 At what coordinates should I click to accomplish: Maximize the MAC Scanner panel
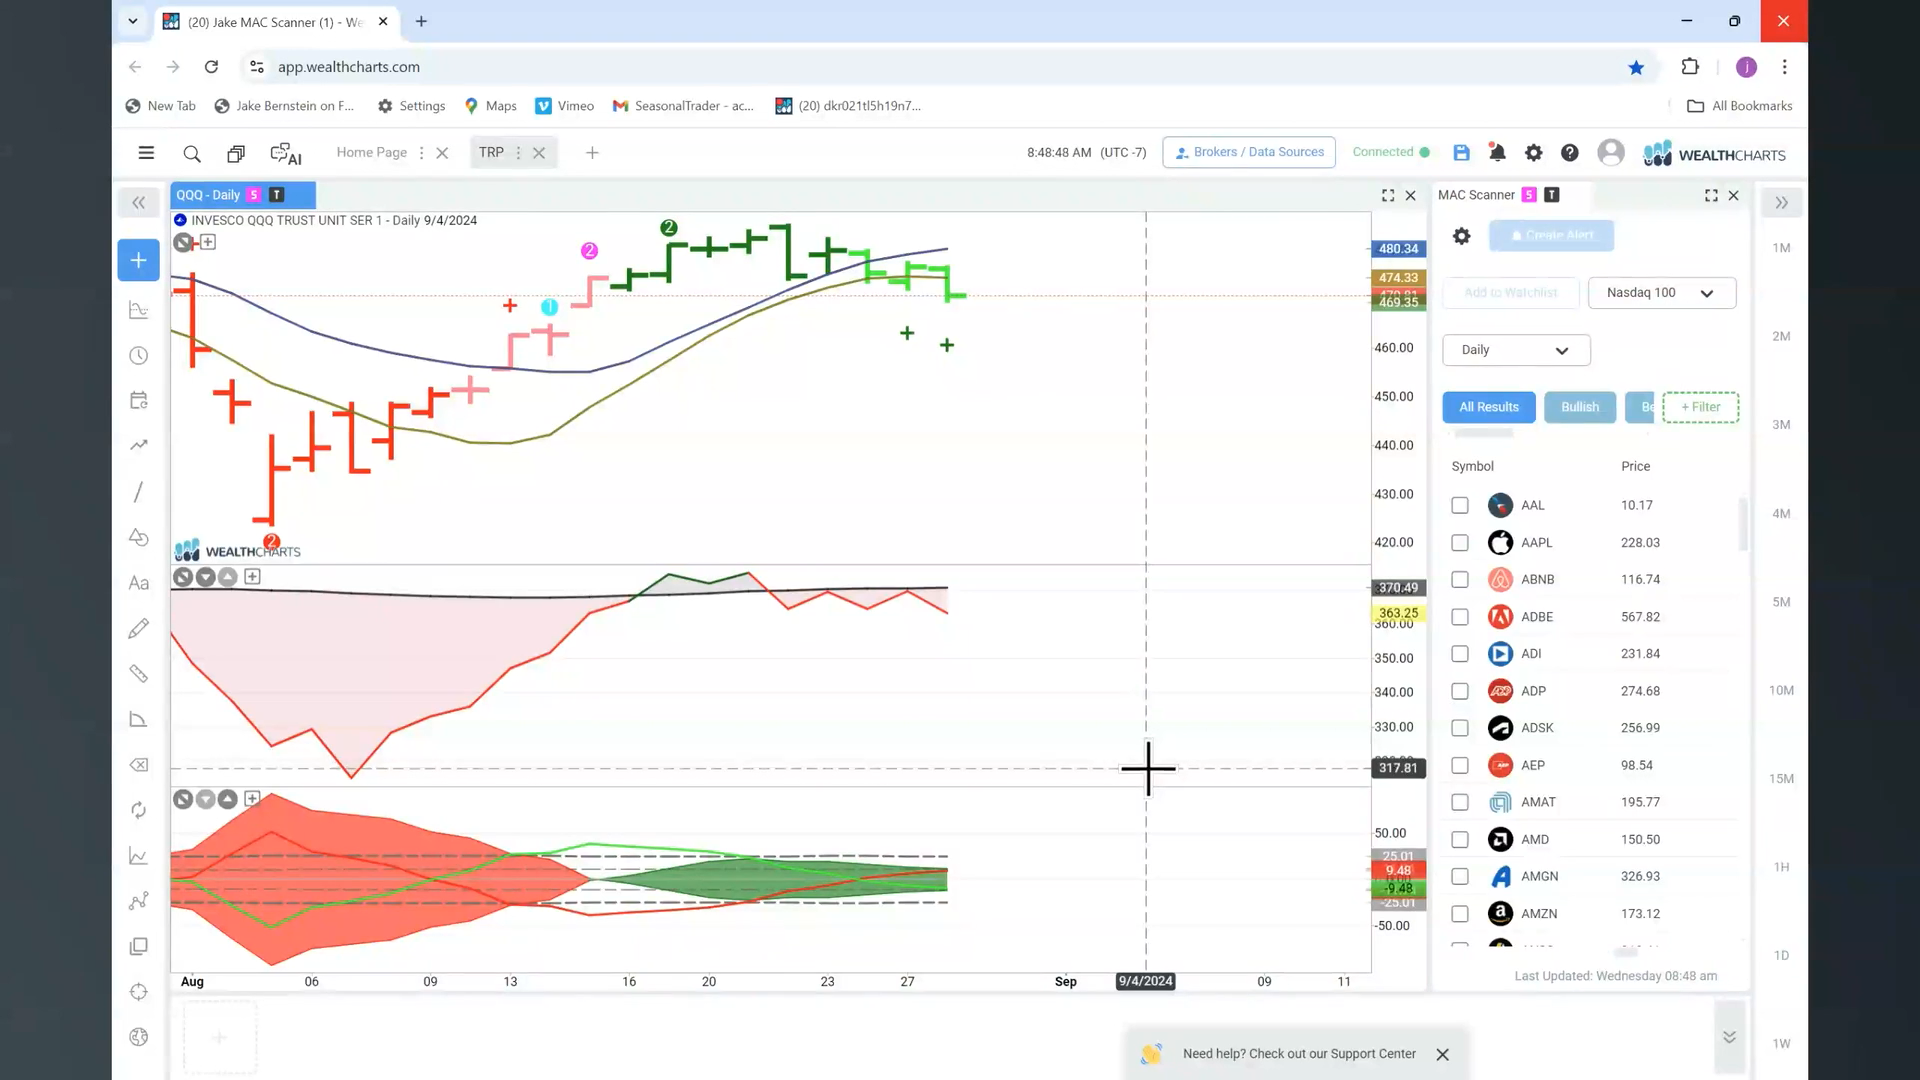click(1711, 196)
